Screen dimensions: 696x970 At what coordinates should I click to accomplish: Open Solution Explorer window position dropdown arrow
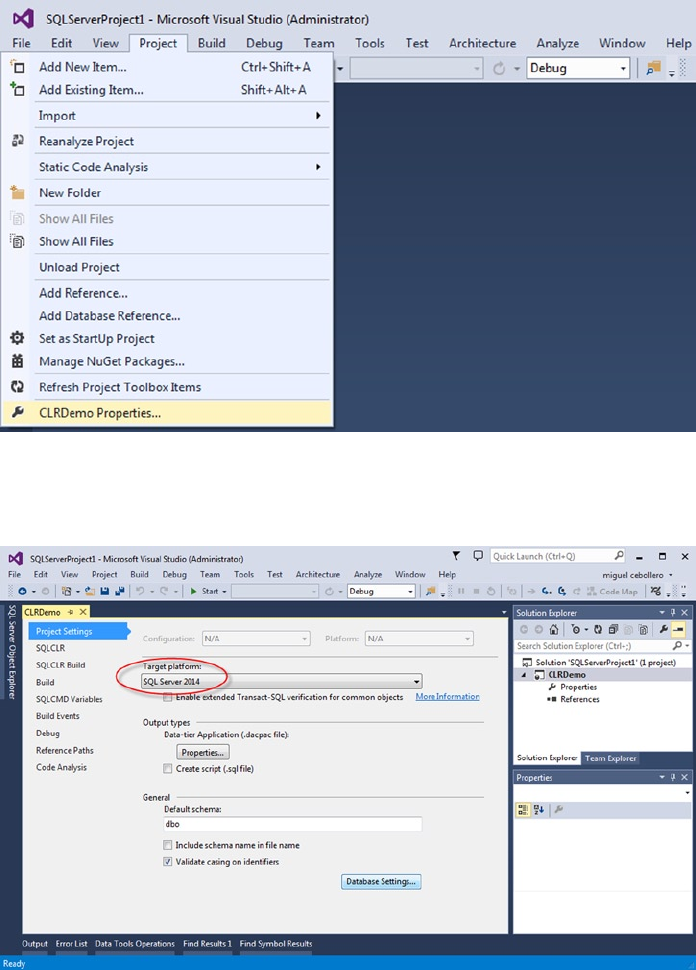[662, 612]
